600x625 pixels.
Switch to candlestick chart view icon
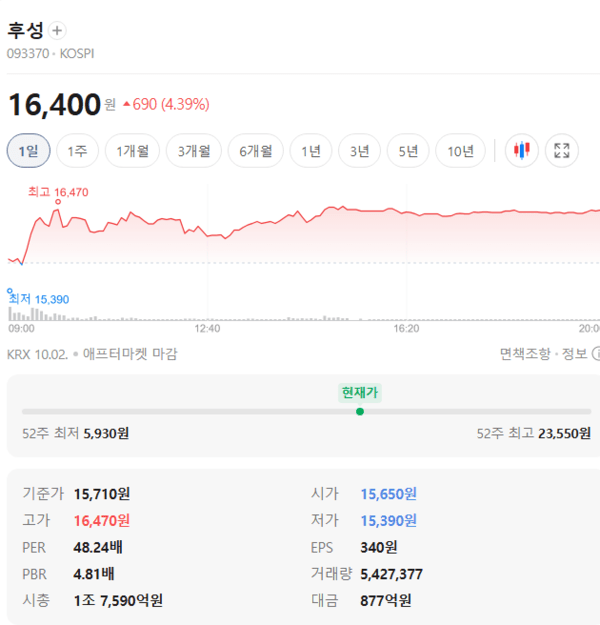pyautogui.click(x=521, y=151)
